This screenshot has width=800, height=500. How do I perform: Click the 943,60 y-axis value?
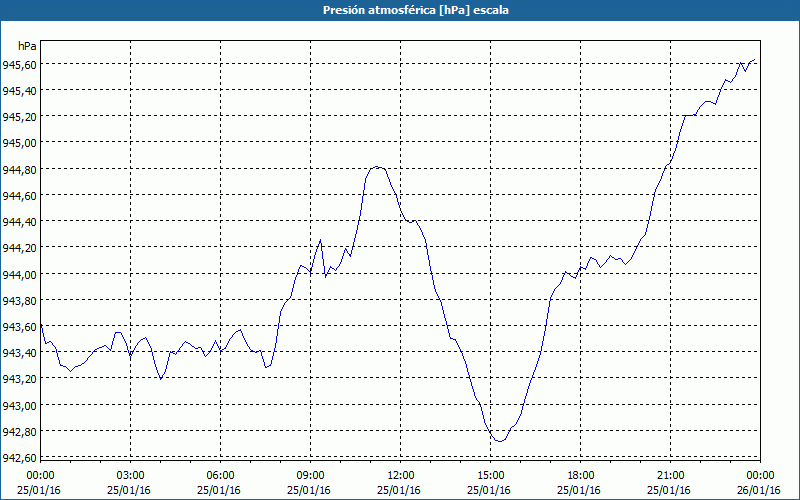(19, 327)
